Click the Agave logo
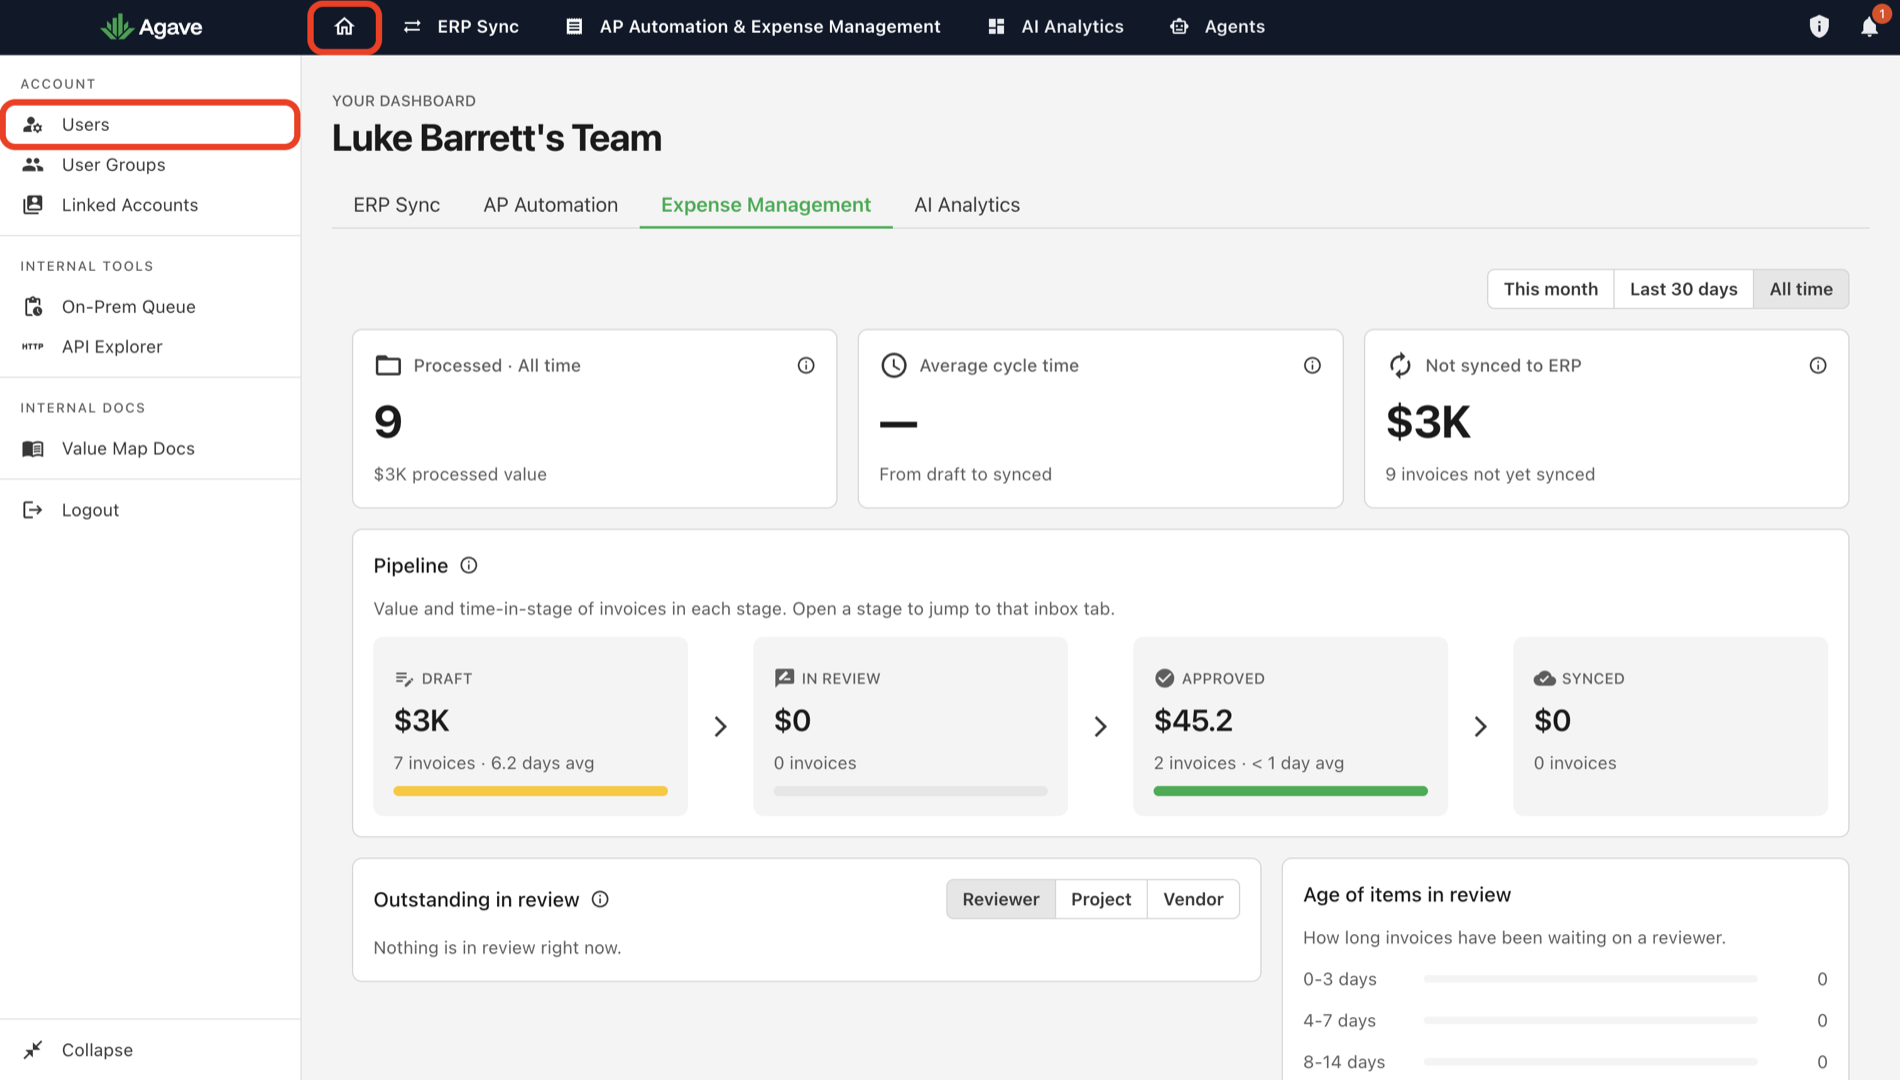Screen dimensions: 1900x1080 pyautogui.click(x=152, y=27)
